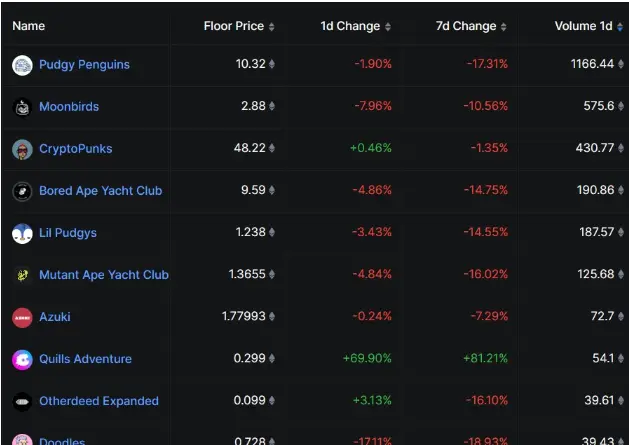
Task: Open the Bored Ape Yacht Club link
Action: 101,191
